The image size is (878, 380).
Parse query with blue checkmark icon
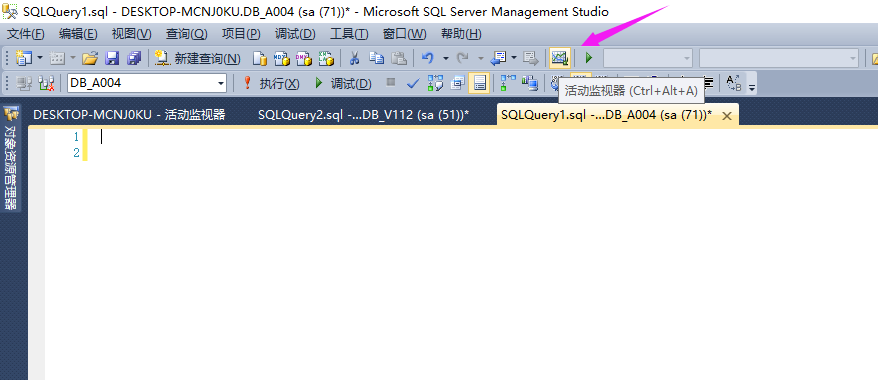coord(413,84)
